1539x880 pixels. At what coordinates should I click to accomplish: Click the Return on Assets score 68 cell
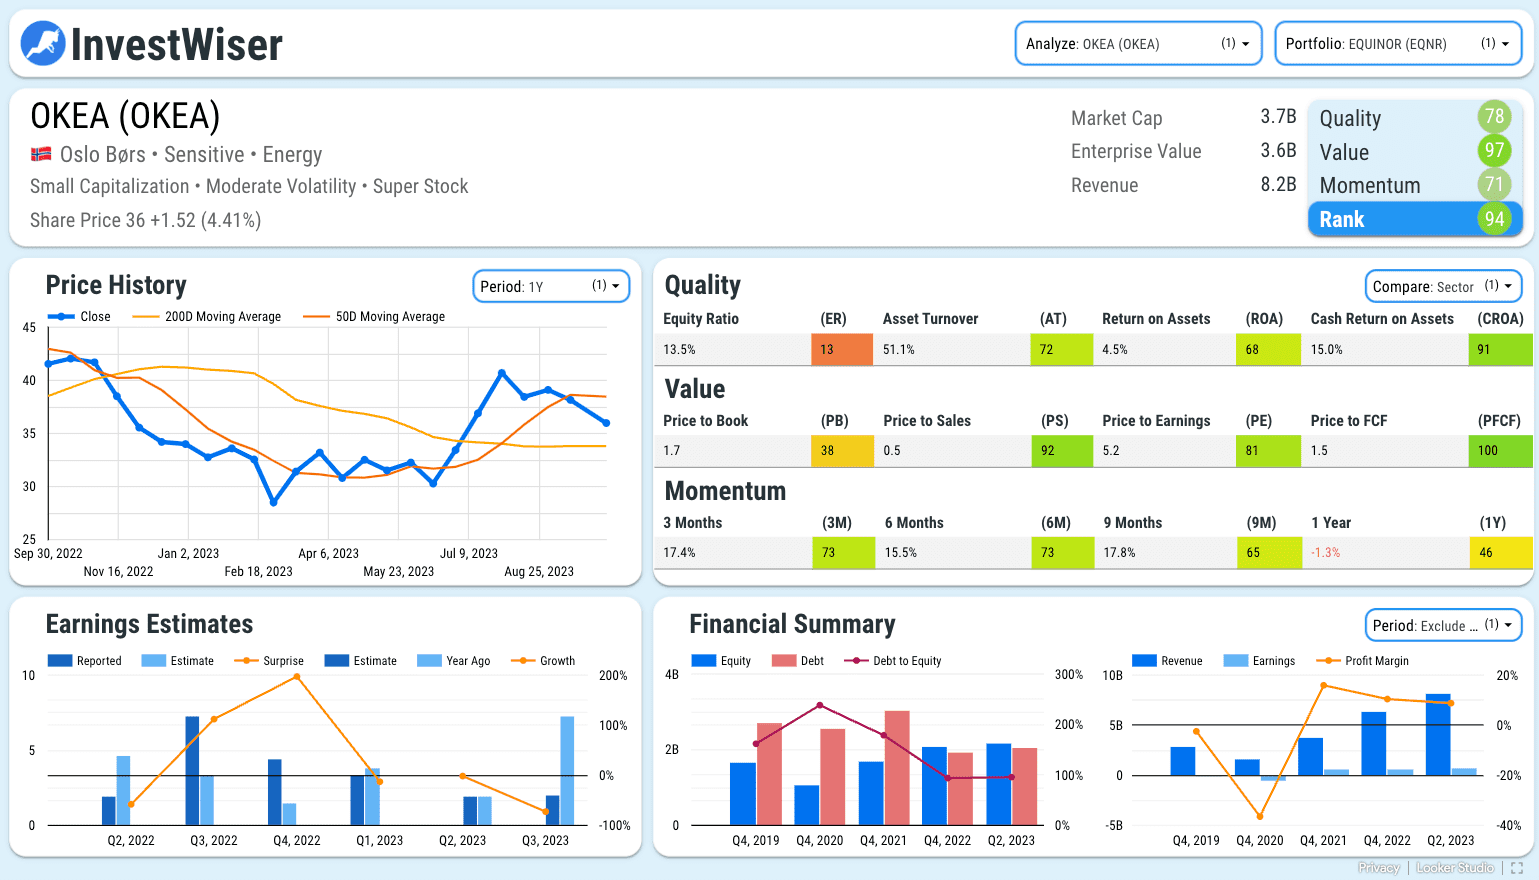point(1268,350)
